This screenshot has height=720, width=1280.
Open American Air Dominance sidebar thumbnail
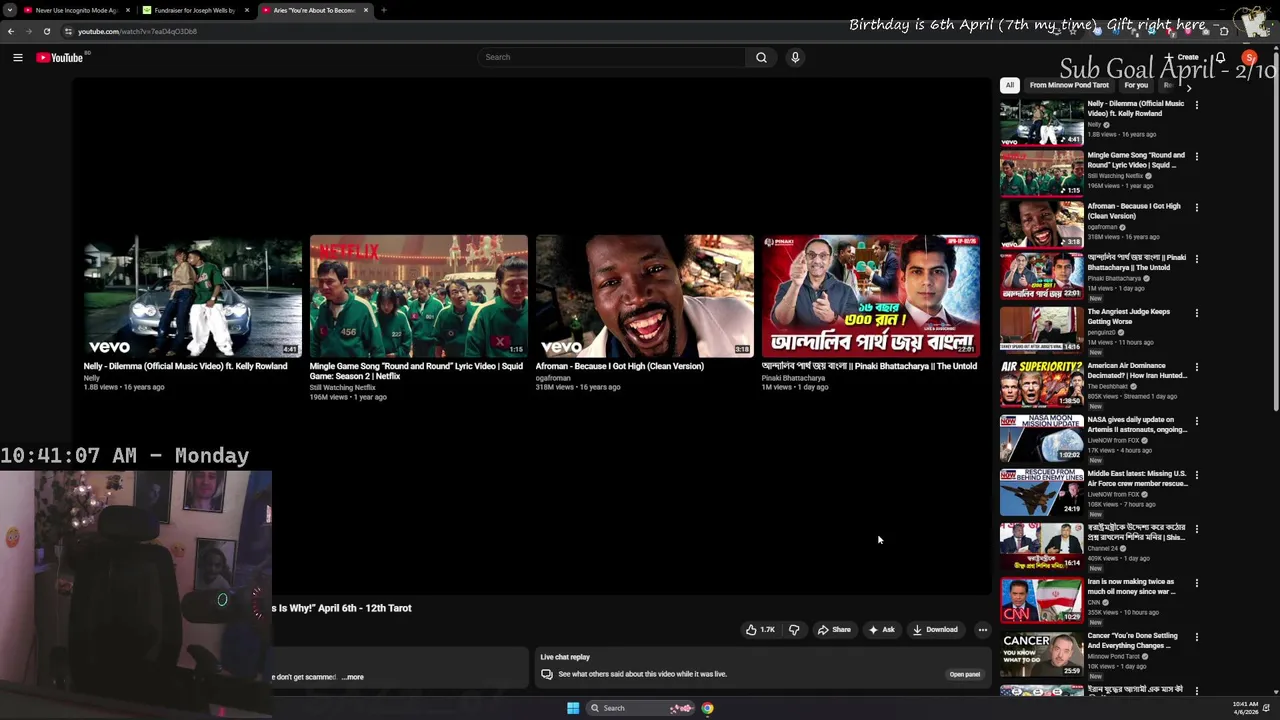coord(1041,383)
